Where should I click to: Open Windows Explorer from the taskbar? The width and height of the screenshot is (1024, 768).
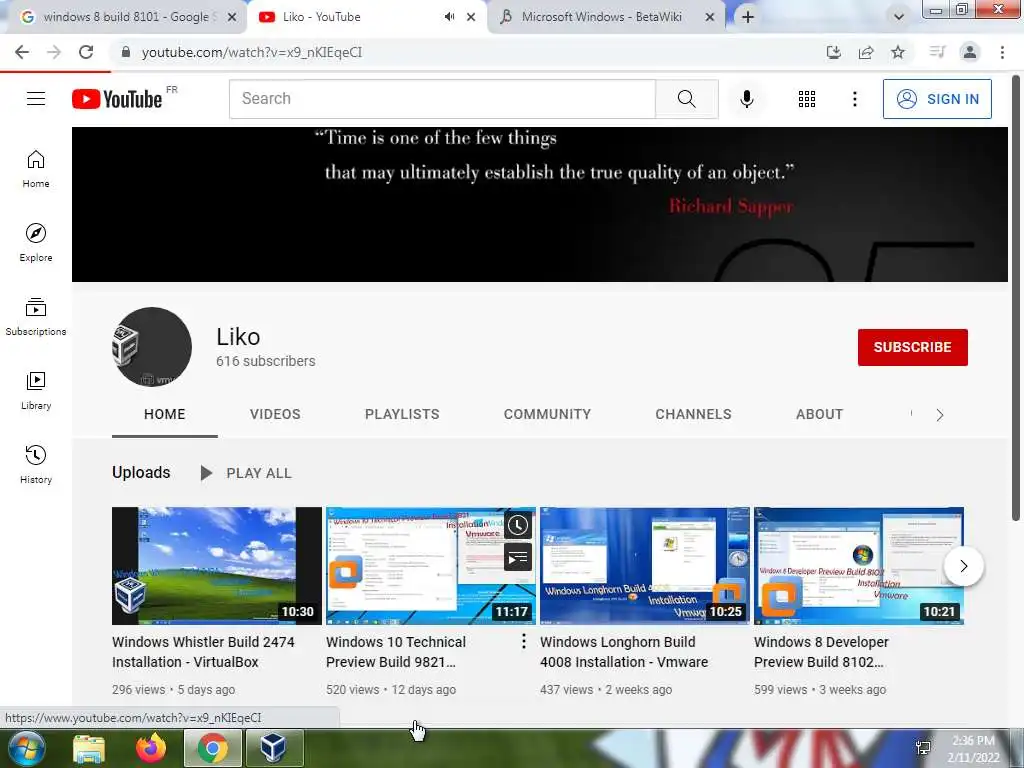point(89,748)
